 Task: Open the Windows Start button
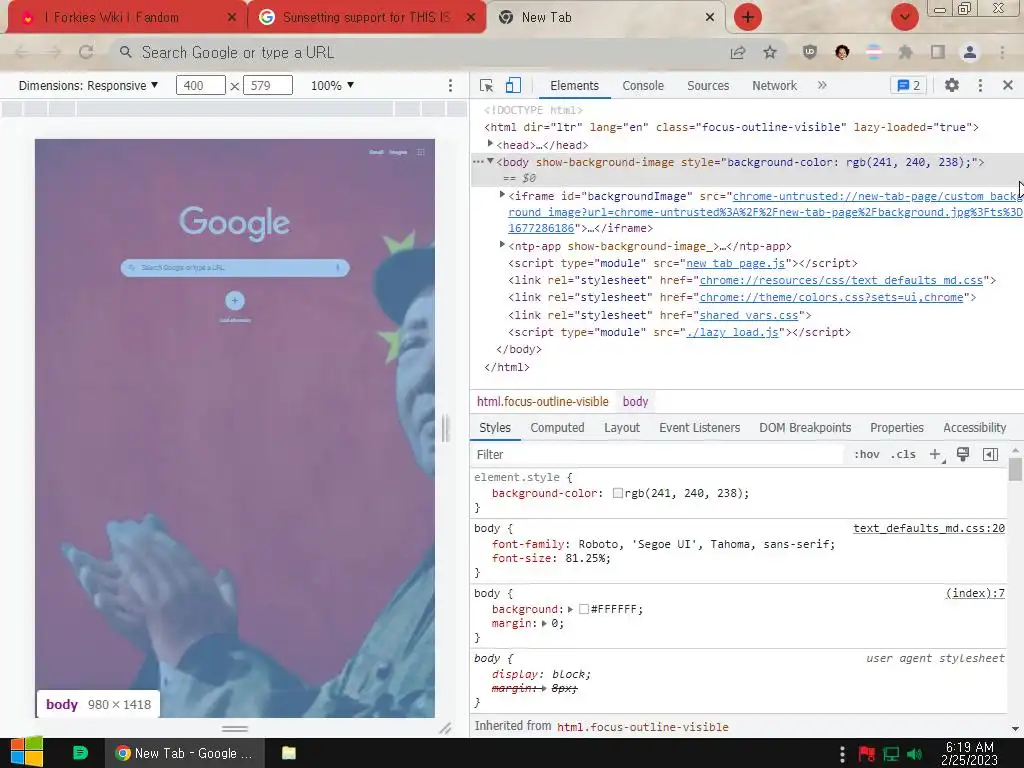tap(27, 753)
